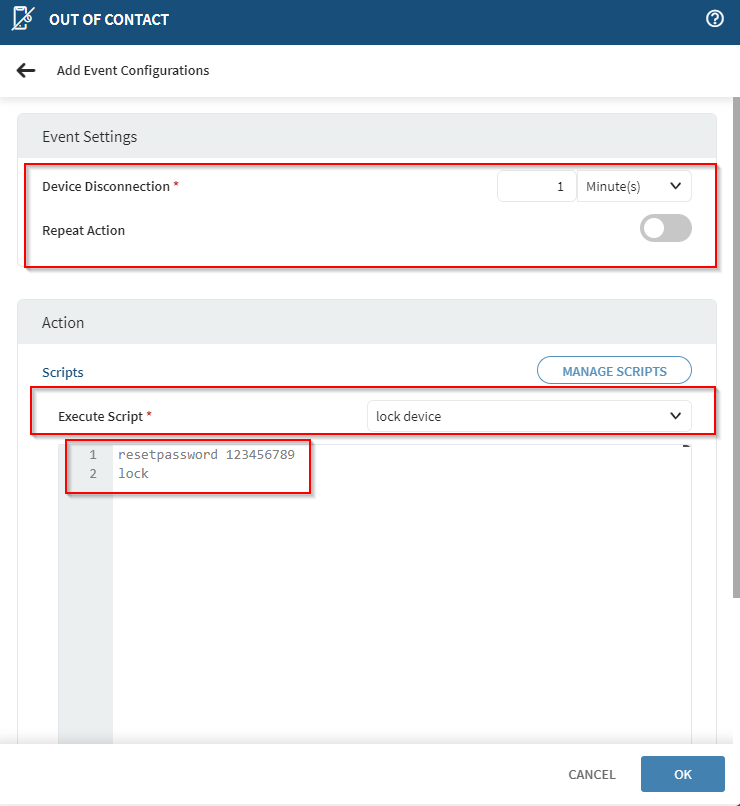
Task: Select the Scripts section label
Action: [63, 372]
